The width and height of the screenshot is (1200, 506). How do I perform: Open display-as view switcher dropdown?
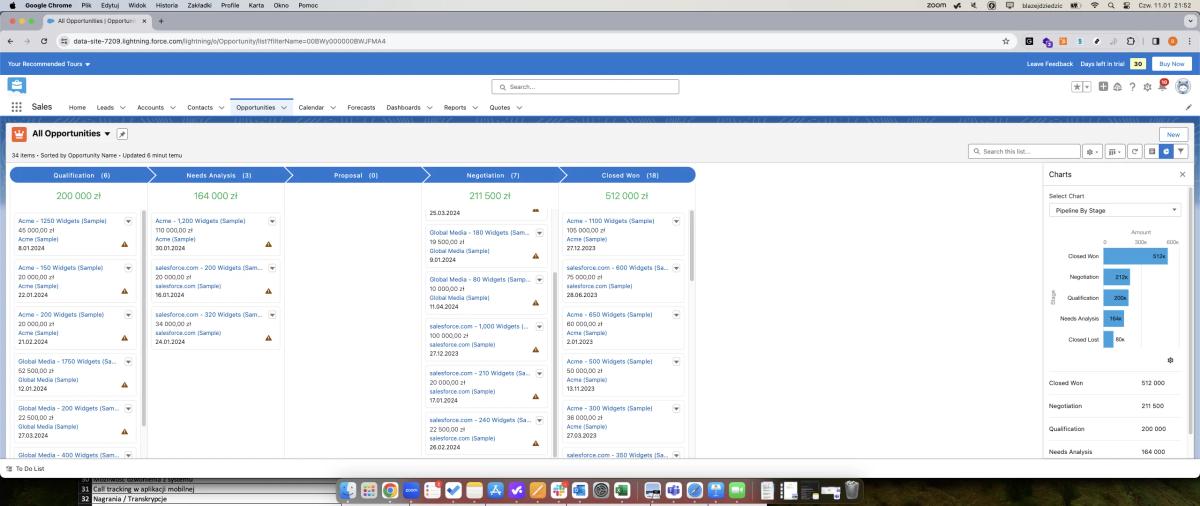click(x=1116, y=151)
